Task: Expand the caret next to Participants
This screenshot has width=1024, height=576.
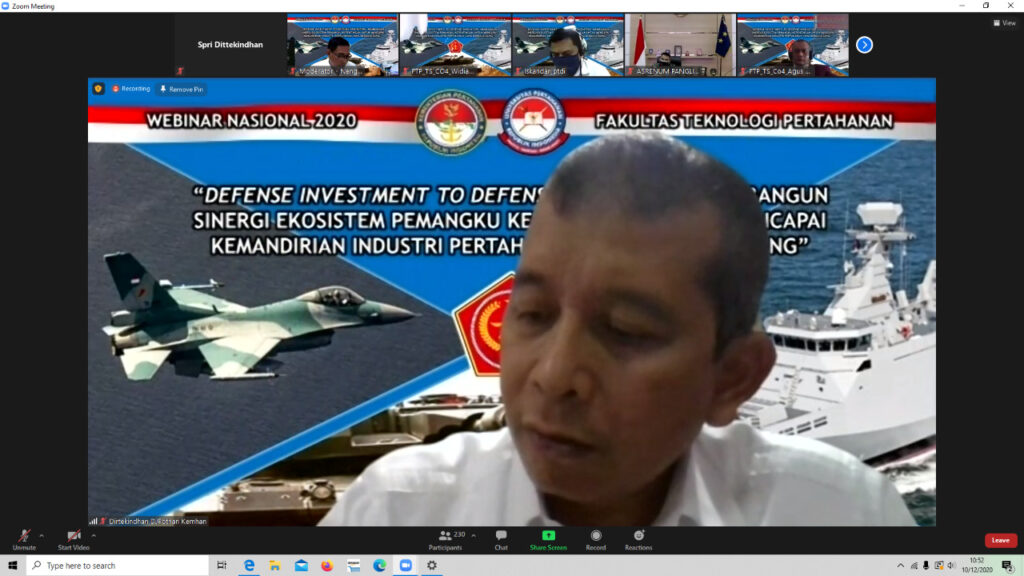Action: (473, 535)
